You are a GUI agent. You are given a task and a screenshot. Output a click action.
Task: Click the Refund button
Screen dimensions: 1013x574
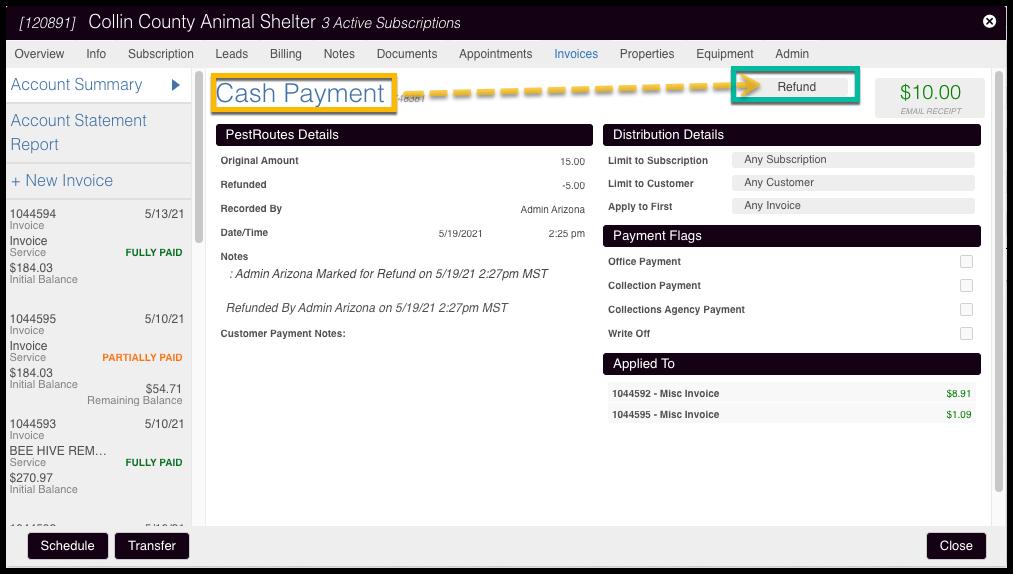[796, 87]
